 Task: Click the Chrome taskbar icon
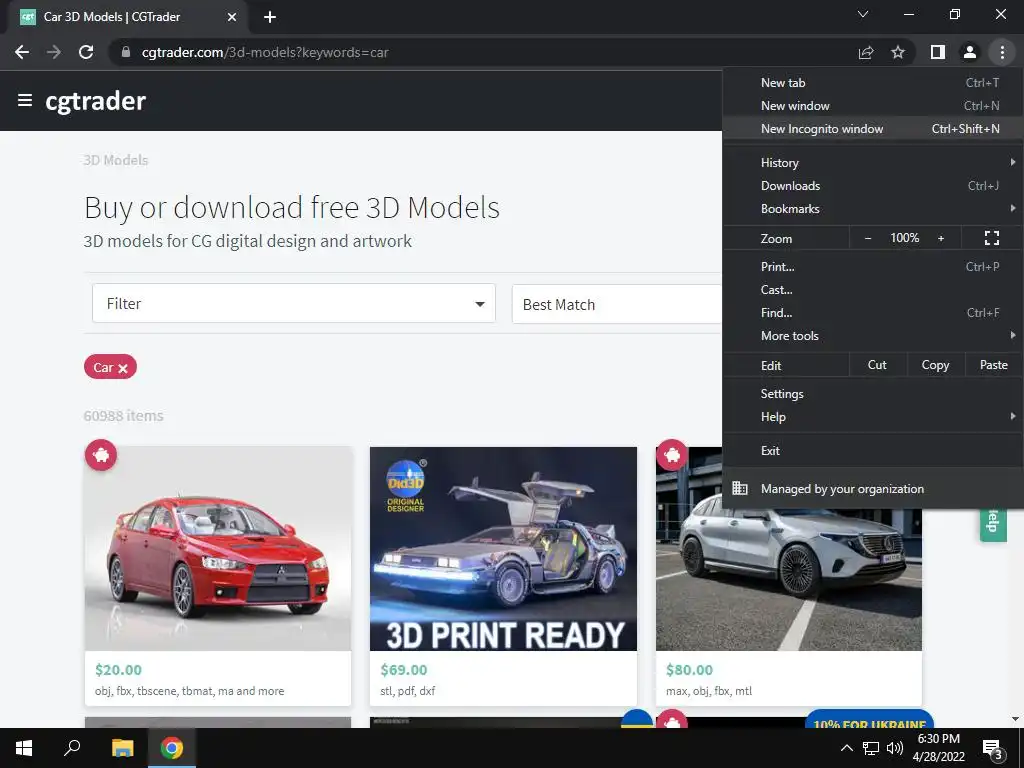172,748
